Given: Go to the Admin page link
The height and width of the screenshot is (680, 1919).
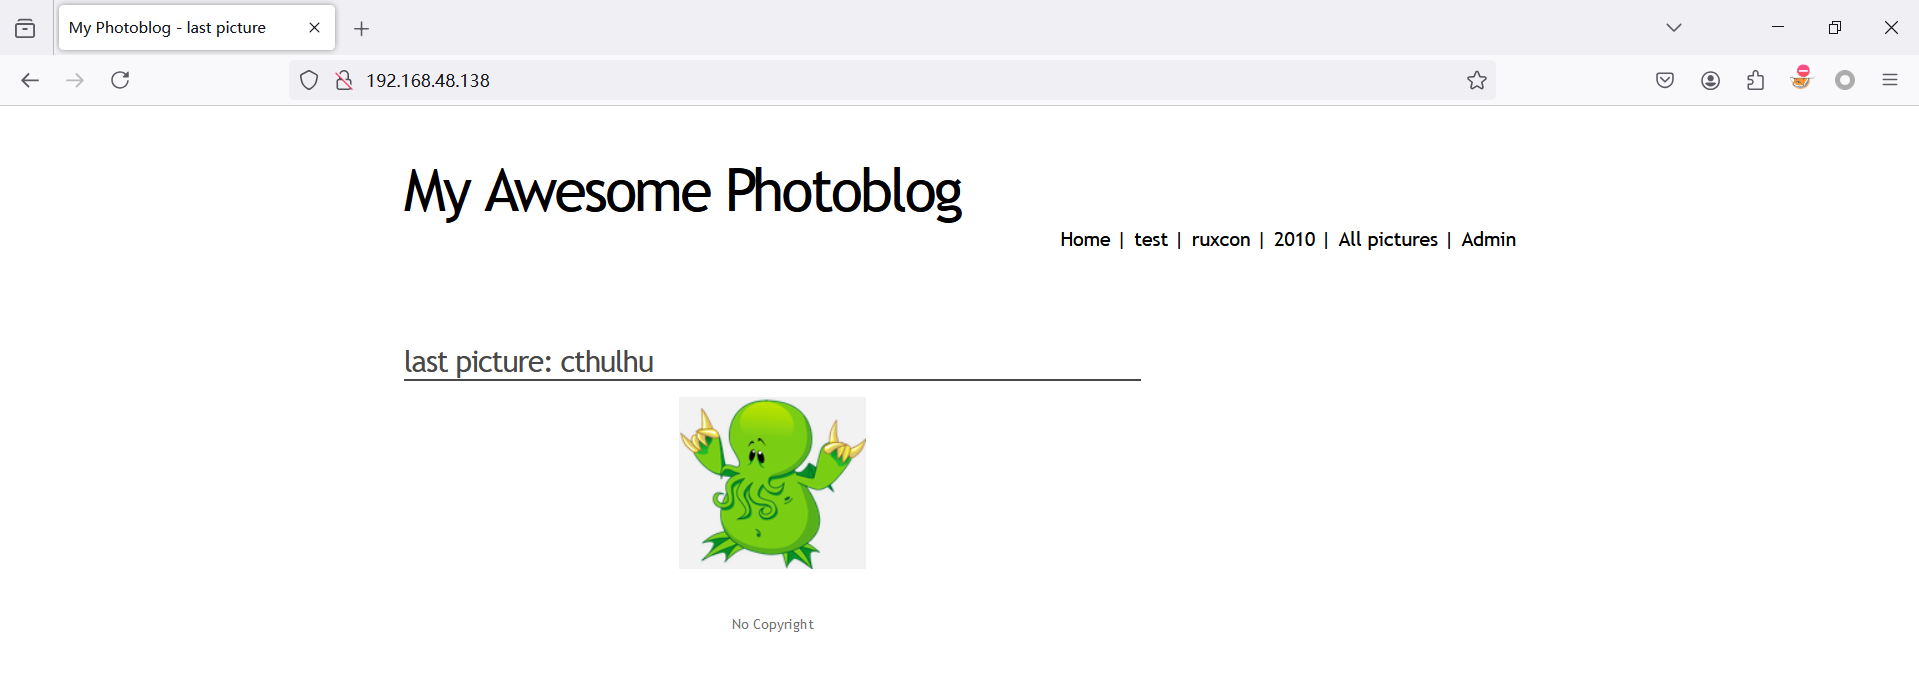Looking at the screenshot, I should [x=1488, y=239].
